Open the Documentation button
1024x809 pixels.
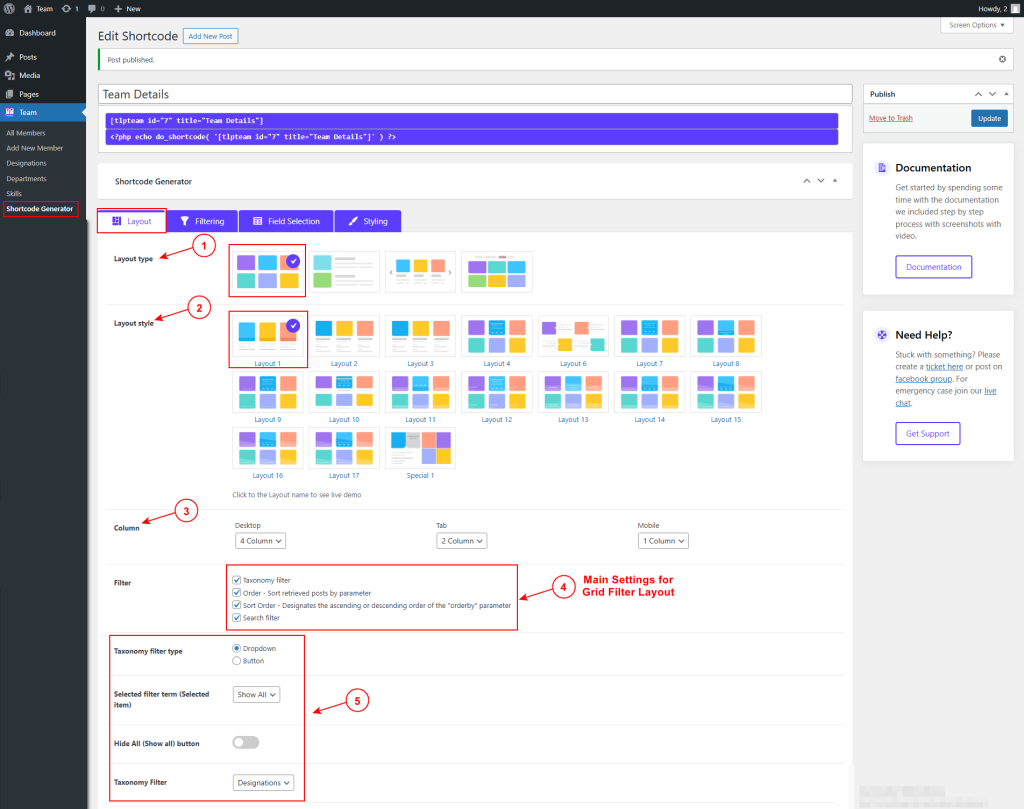(933, 267)
